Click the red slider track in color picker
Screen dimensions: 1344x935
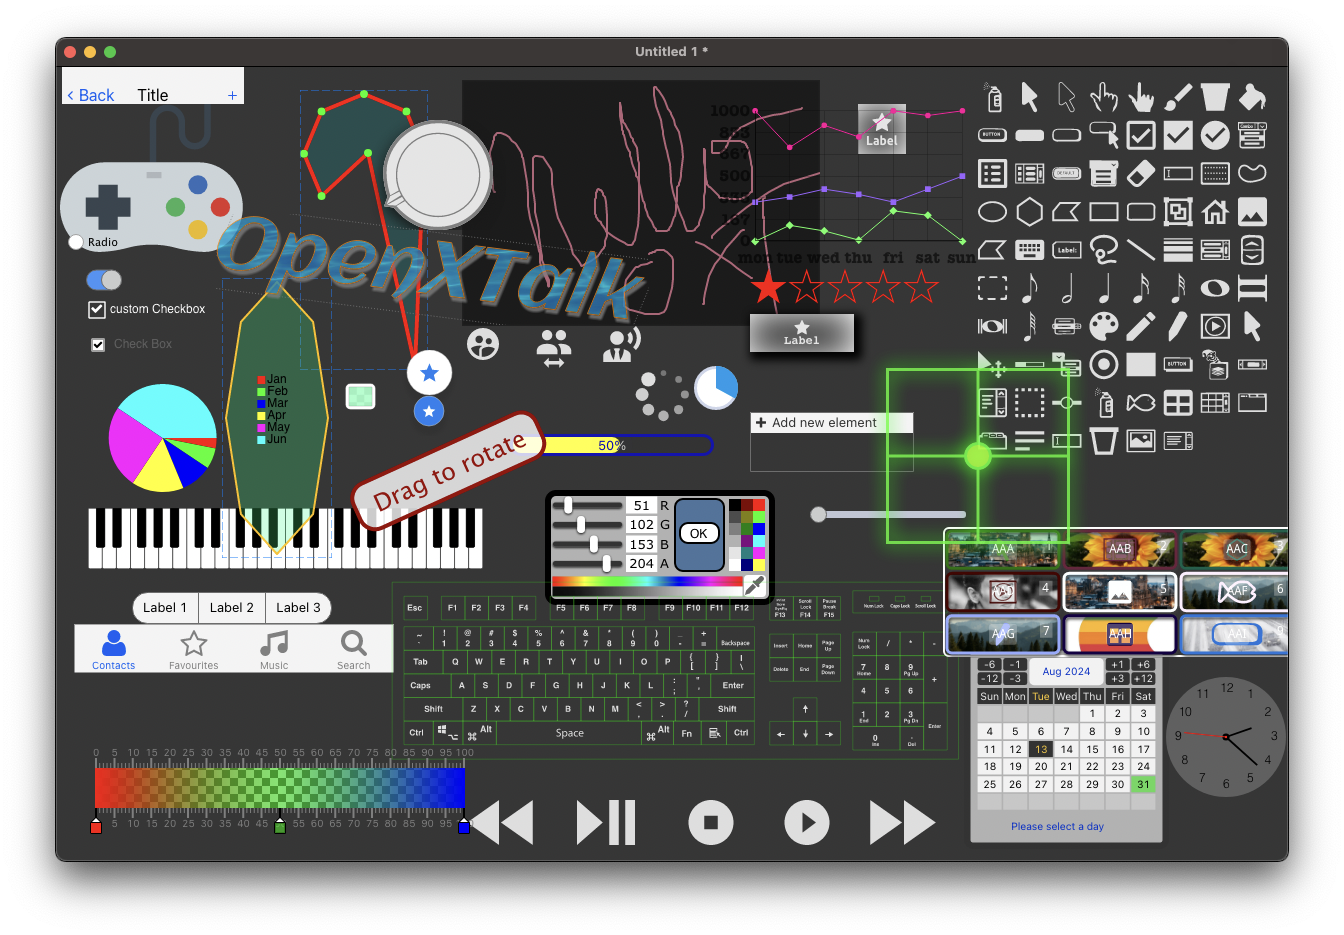click(589, 506)
